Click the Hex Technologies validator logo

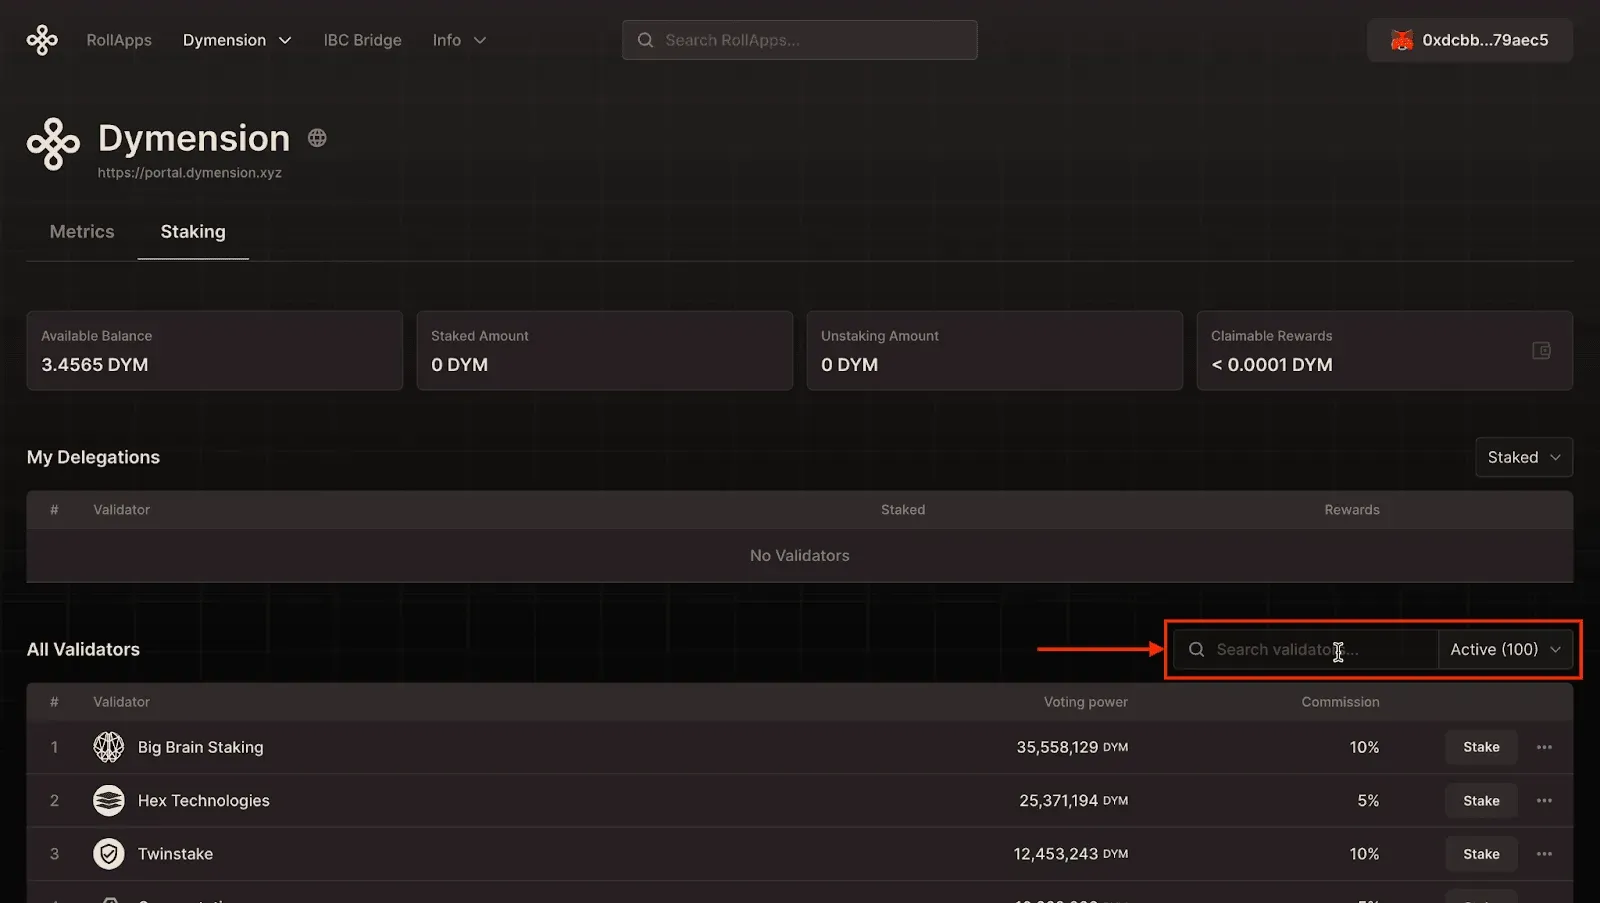[108, 800]
